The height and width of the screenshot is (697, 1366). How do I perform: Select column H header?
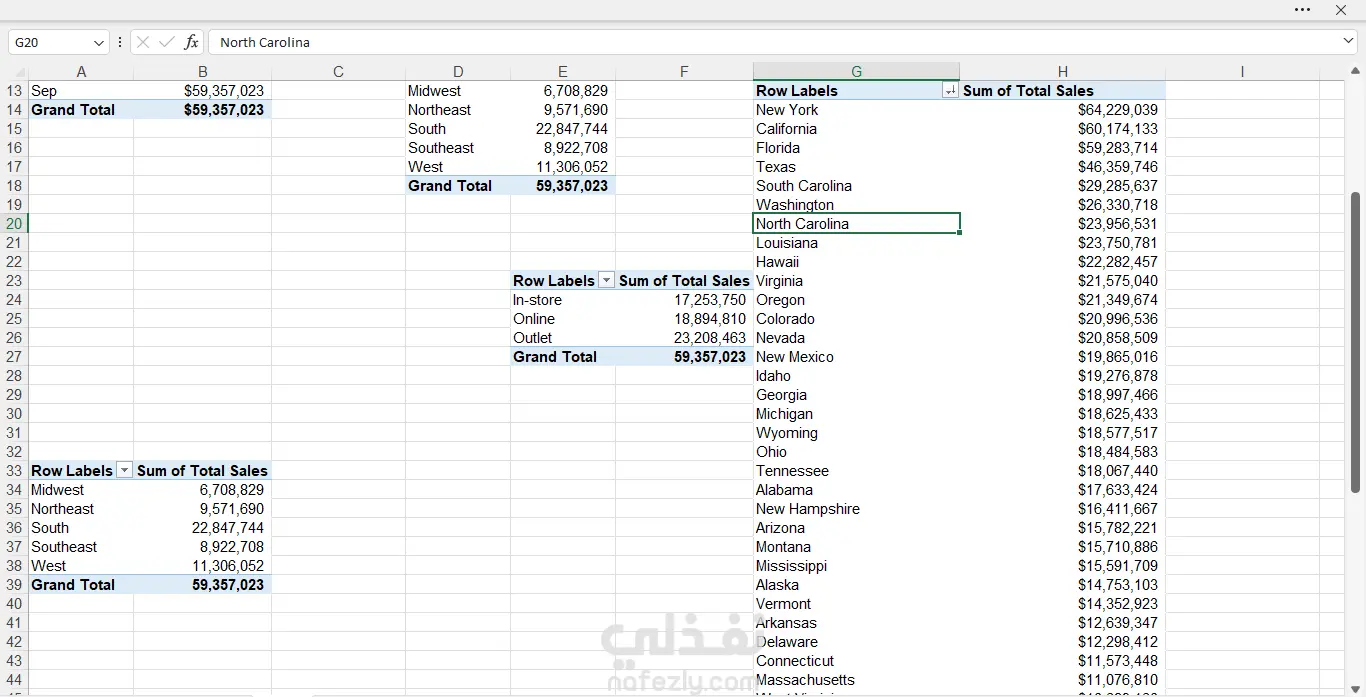click(x=1063, y=71)
